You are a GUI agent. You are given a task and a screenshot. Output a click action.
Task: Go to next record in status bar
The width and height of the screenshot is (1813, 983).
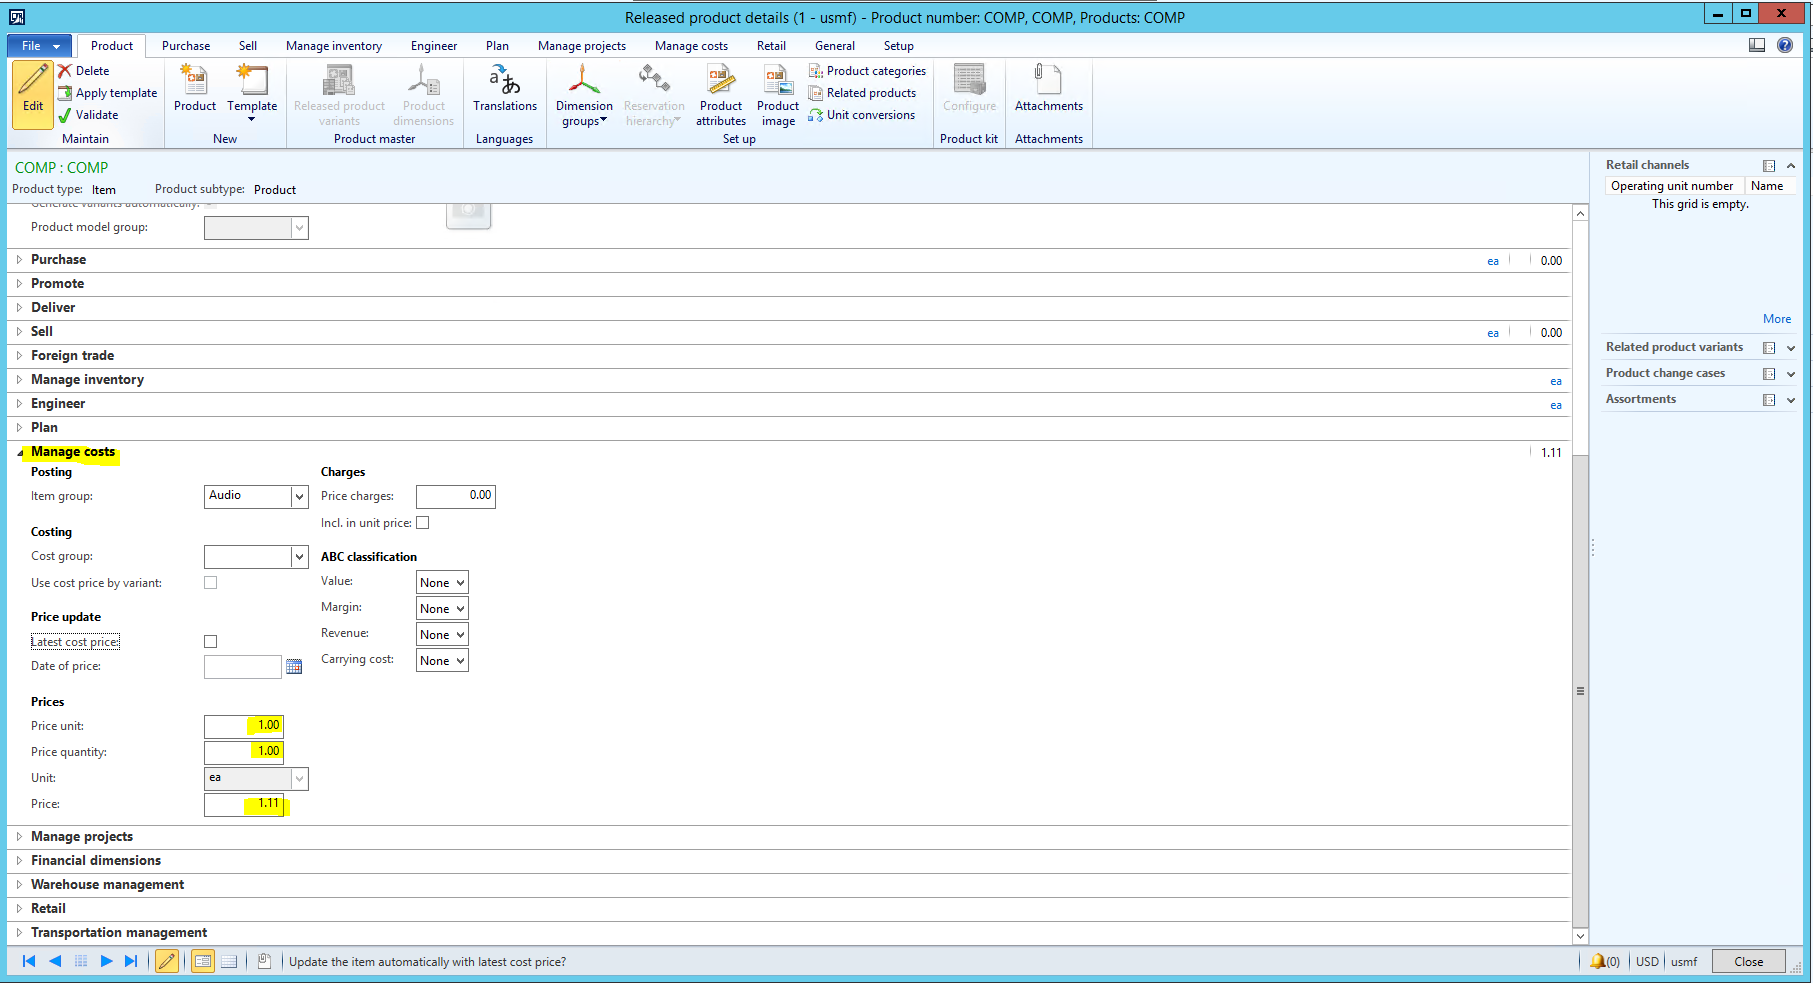(x=106, y=961)
